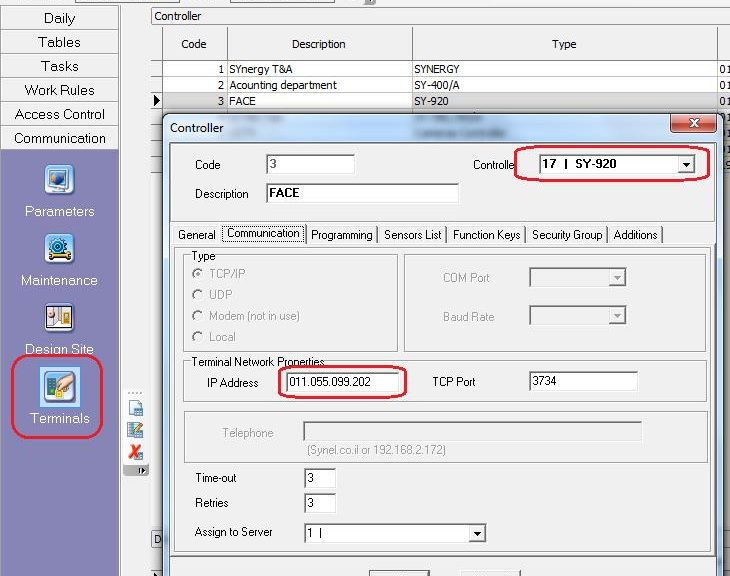Open the Terminals icon in sidebar

[x=59, y=387]
